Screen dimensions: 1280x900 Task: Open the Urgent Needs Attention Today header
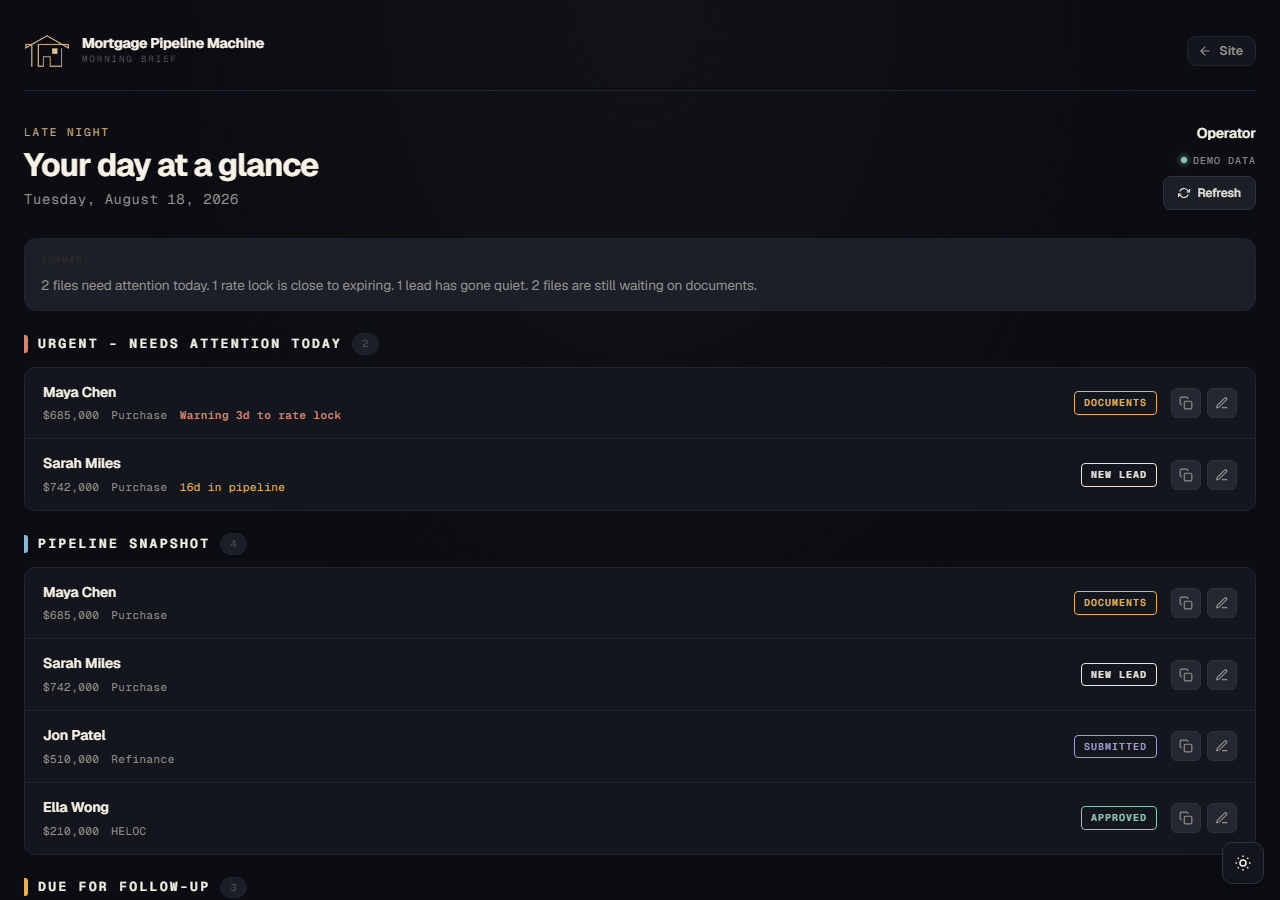click(189, 344)
